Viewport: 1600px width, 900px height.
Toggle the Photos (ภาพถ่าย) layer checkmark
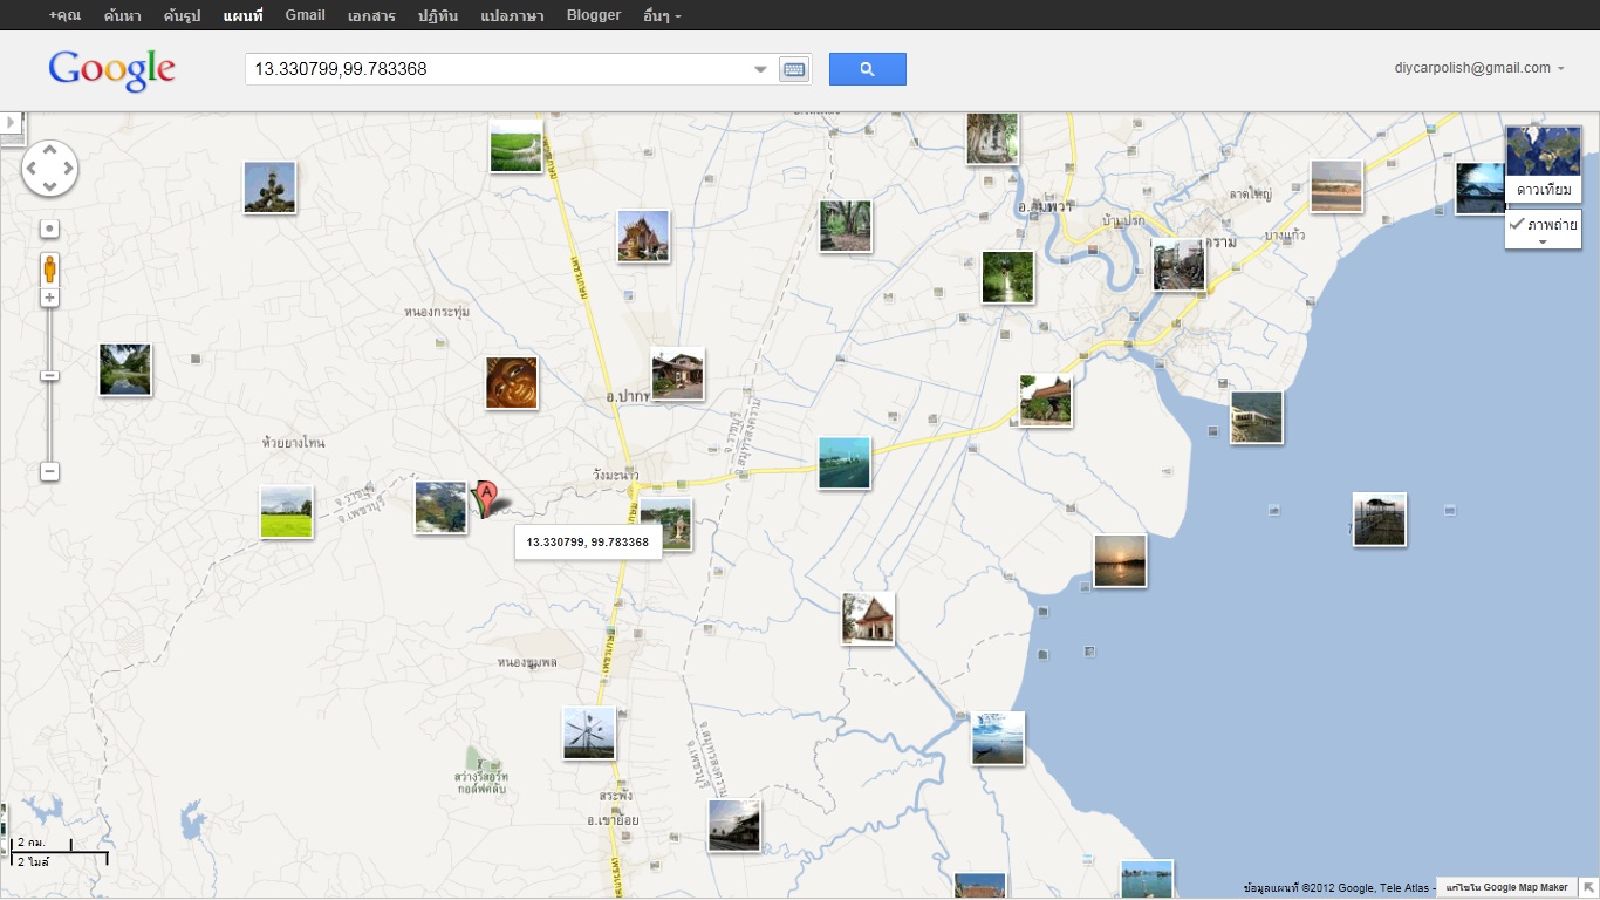(1543, 225)
